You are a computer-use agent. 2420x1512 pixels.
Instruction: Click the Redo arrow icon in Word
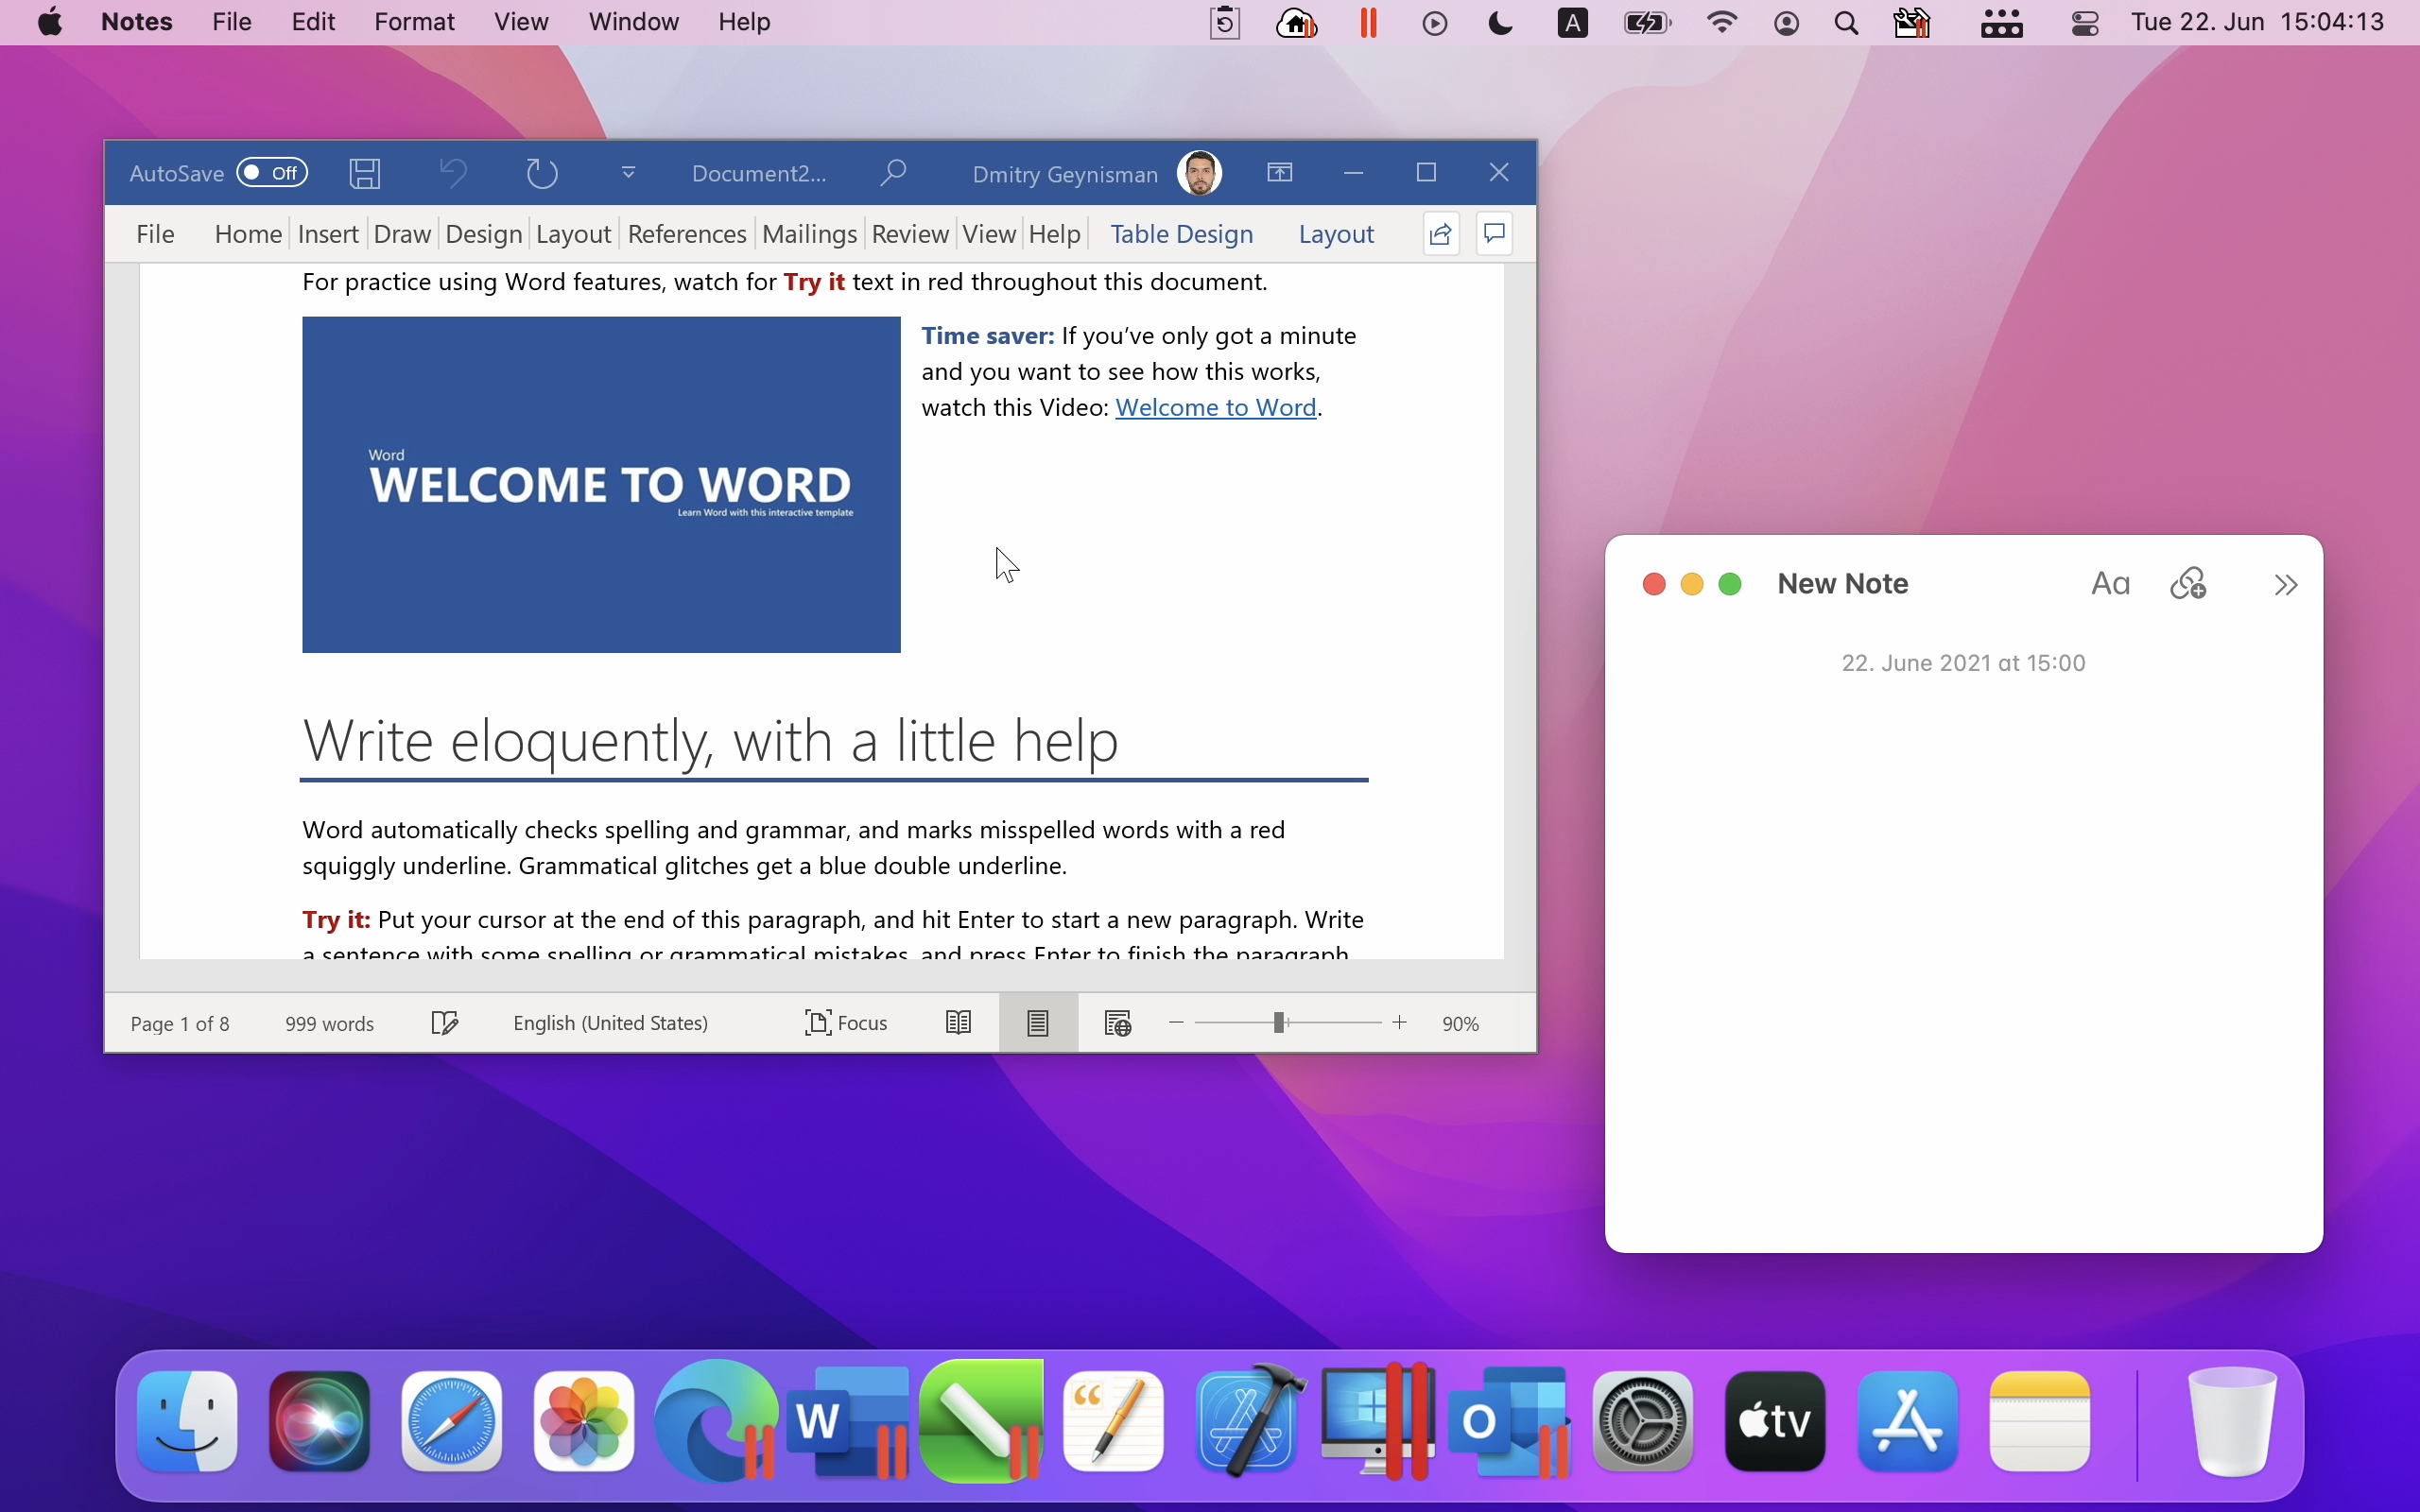pyautogui.click(x=542, y=173)
